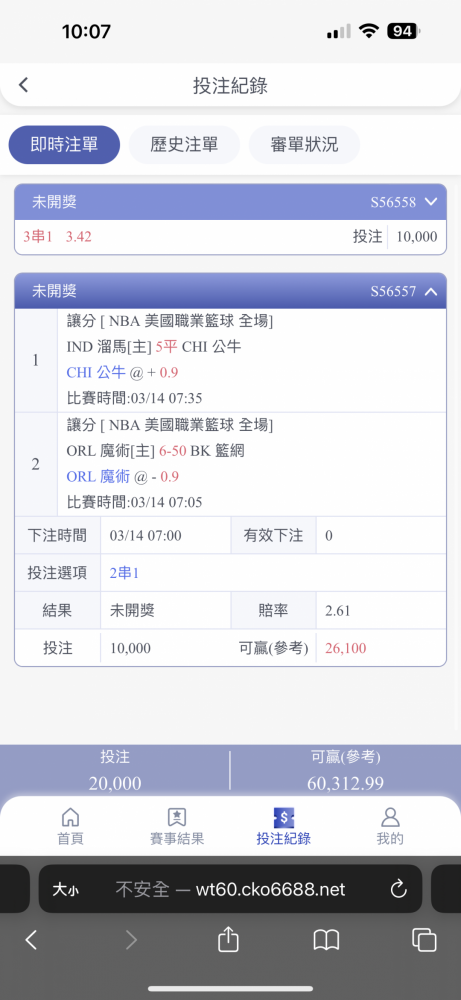Switch to the 審單狀況 tab
This screenshot has height=1000, width=461.
tap(304, 145)
